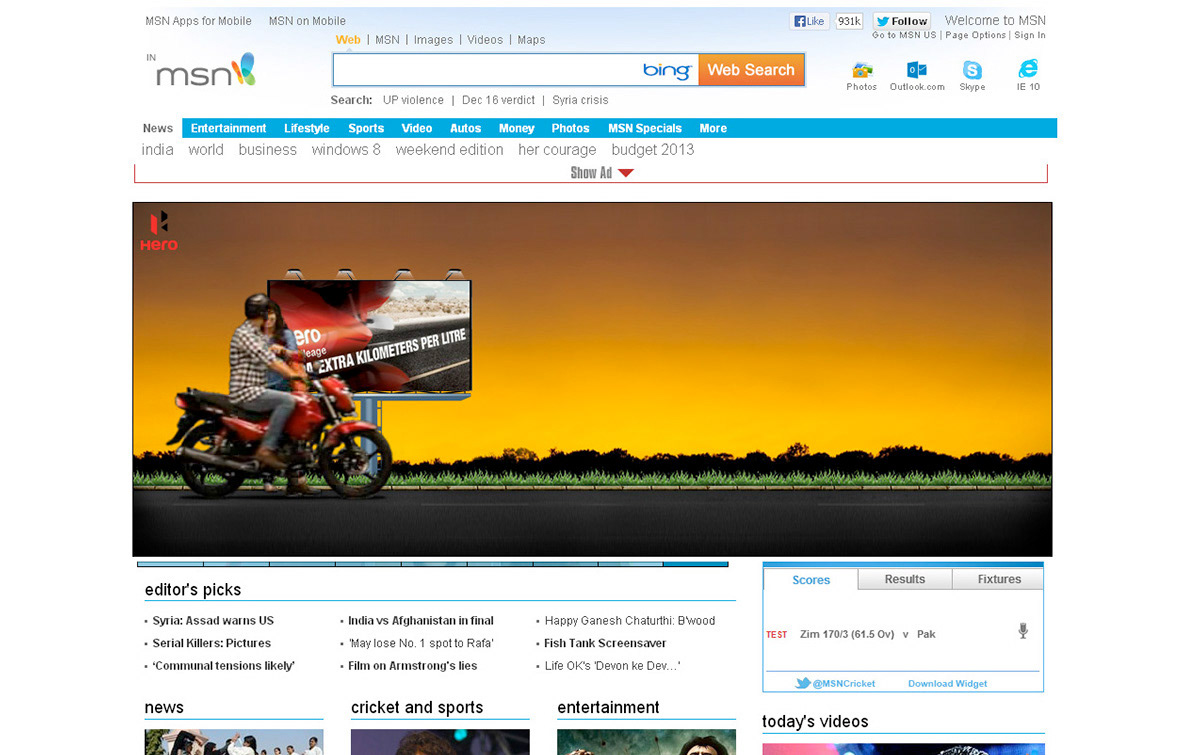Click the Bing logo in search box
The image size is (1200, 755).
point(666,70)
